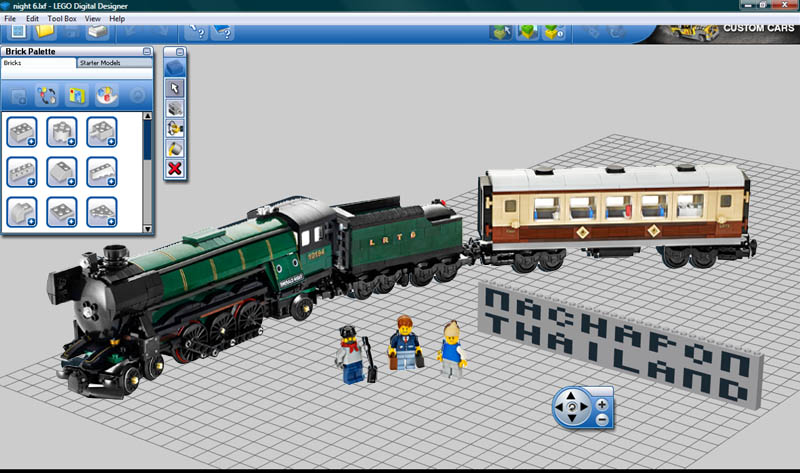
Task: Switch to the Starter Models tab
Action: [114, 63]
